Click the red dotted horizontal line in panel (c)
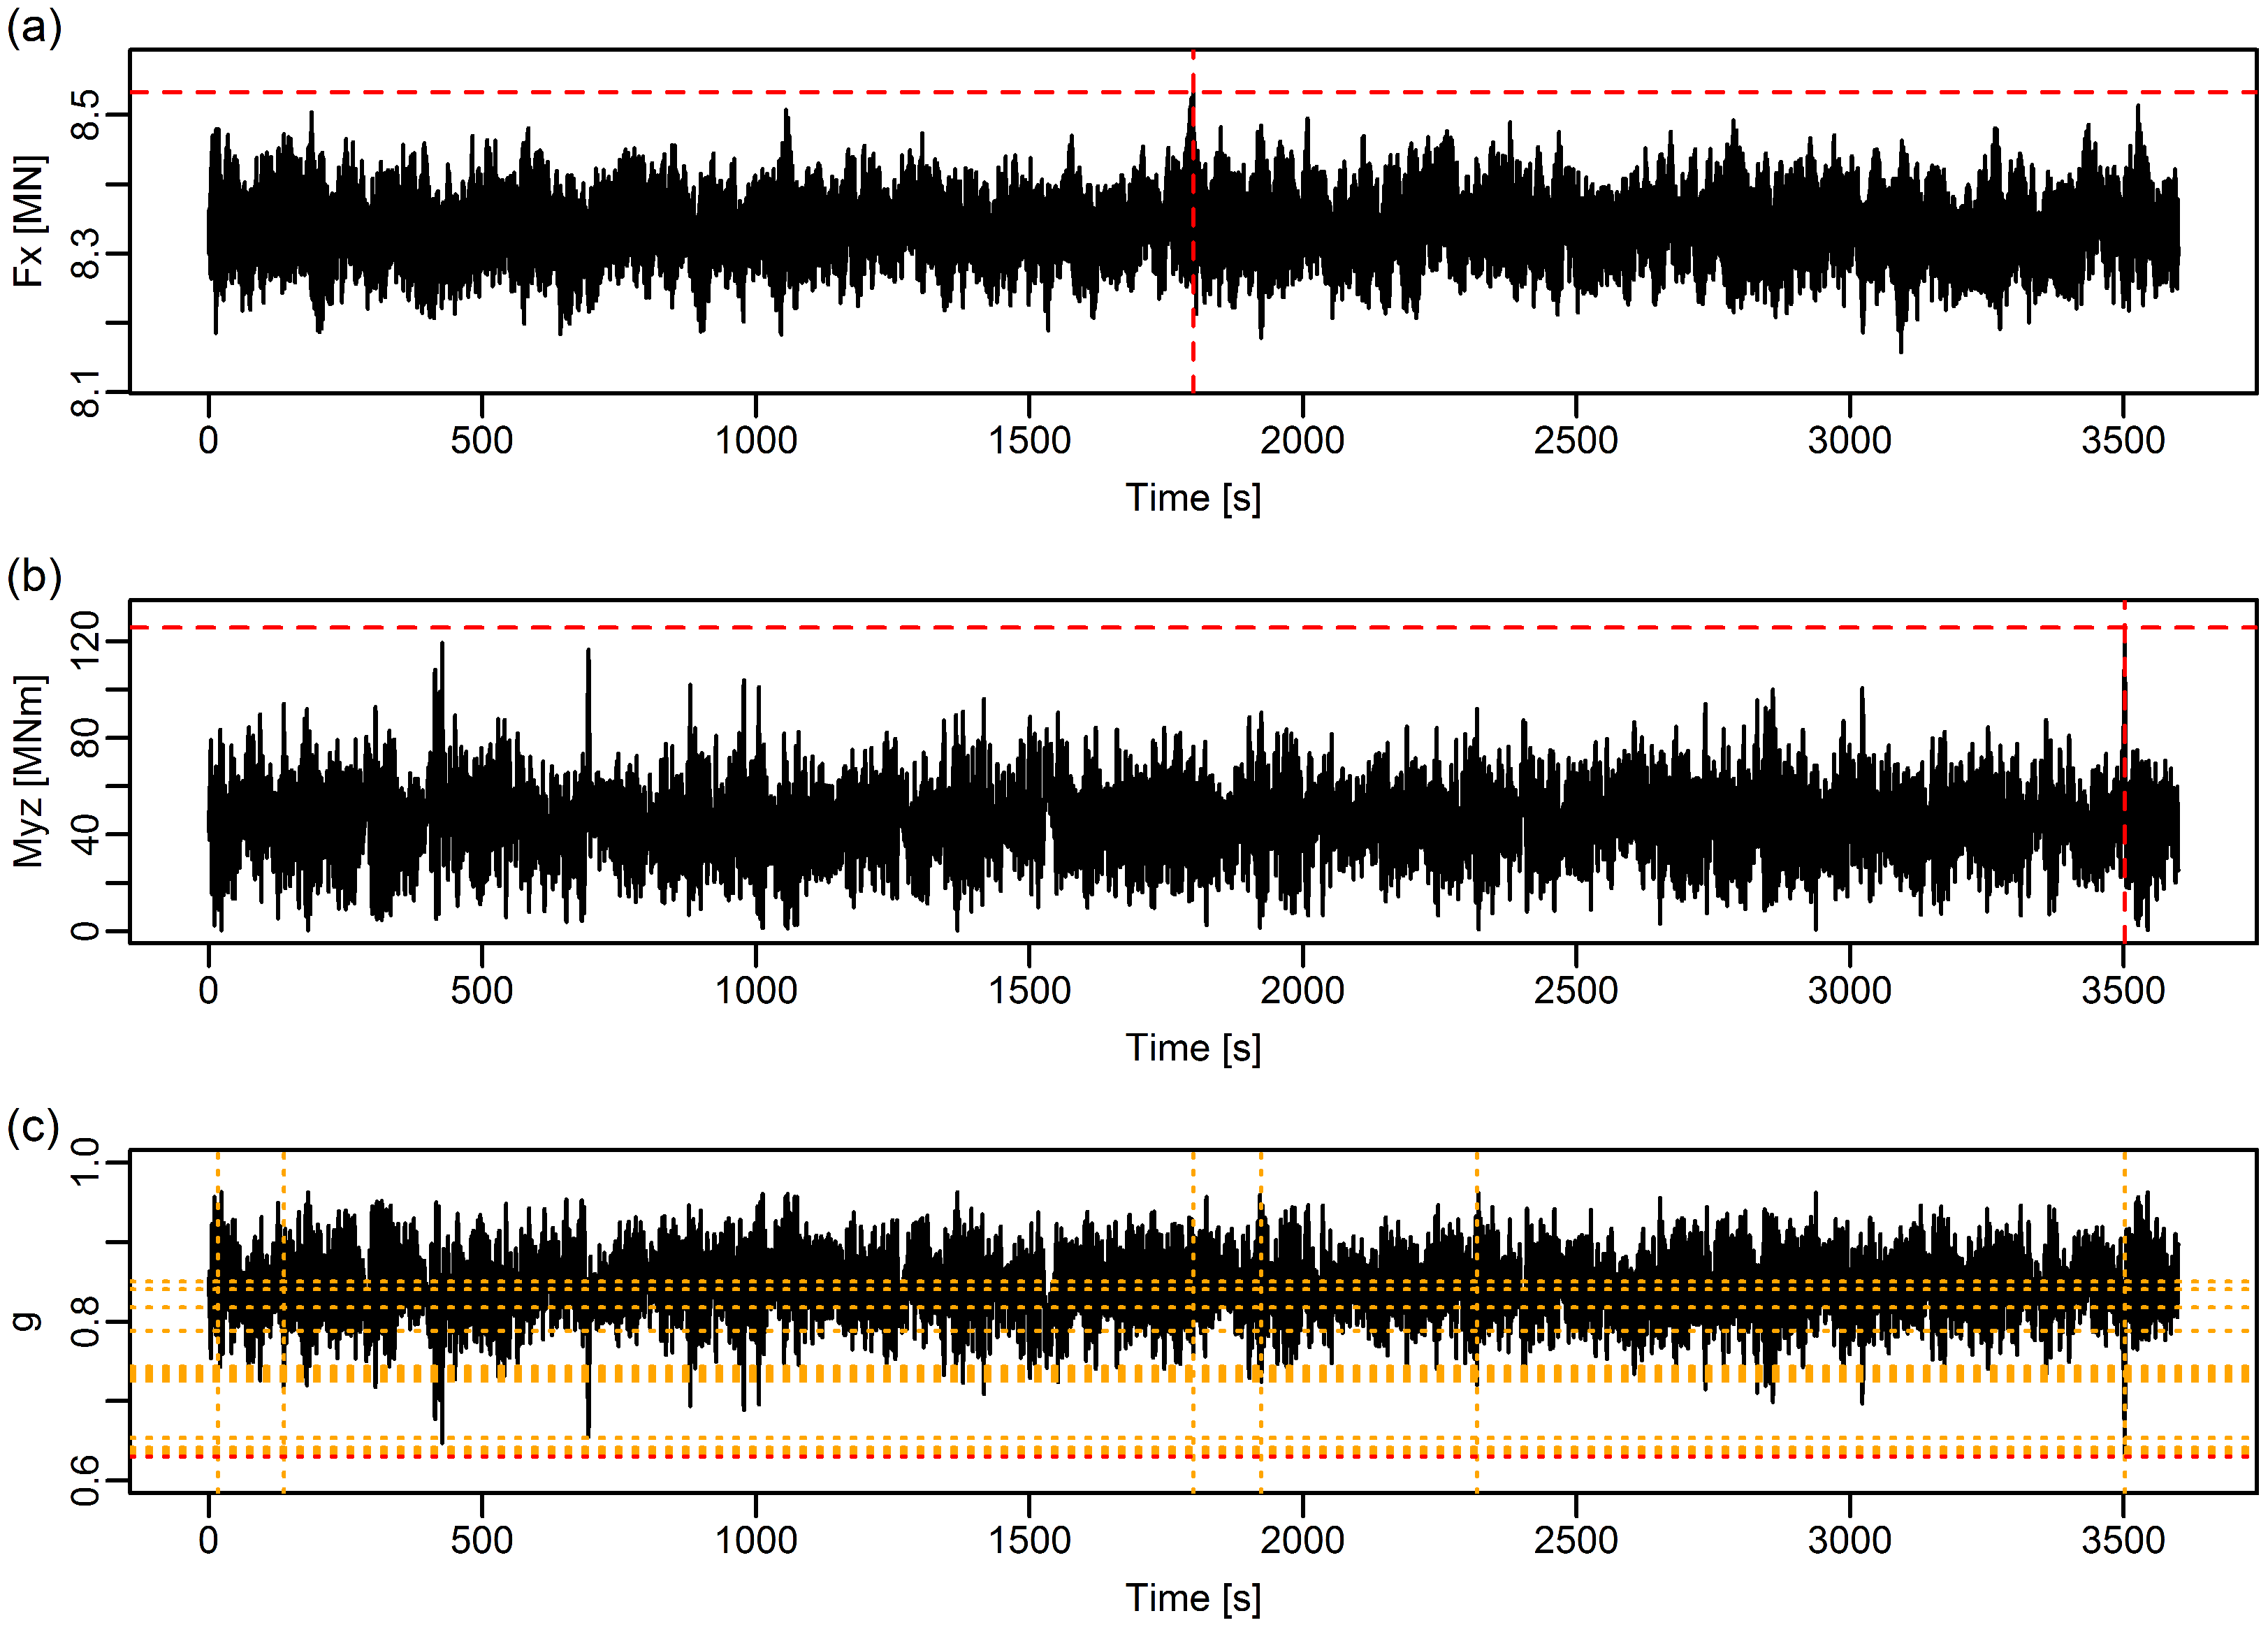This screenshot has height=1625, width=2268. click(1193, 1456)
